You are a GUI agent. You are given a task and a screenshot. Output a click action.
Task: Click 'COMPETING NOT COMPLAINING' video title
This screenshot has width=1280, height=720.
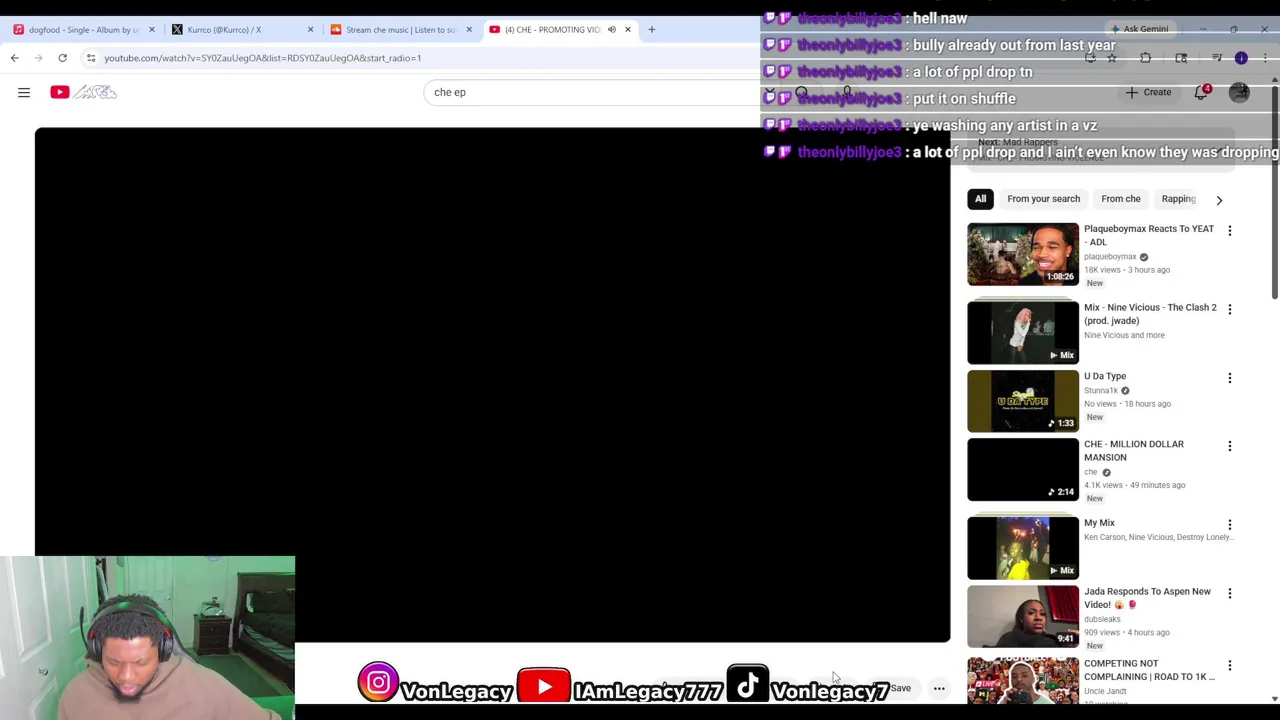point(1150,670)
